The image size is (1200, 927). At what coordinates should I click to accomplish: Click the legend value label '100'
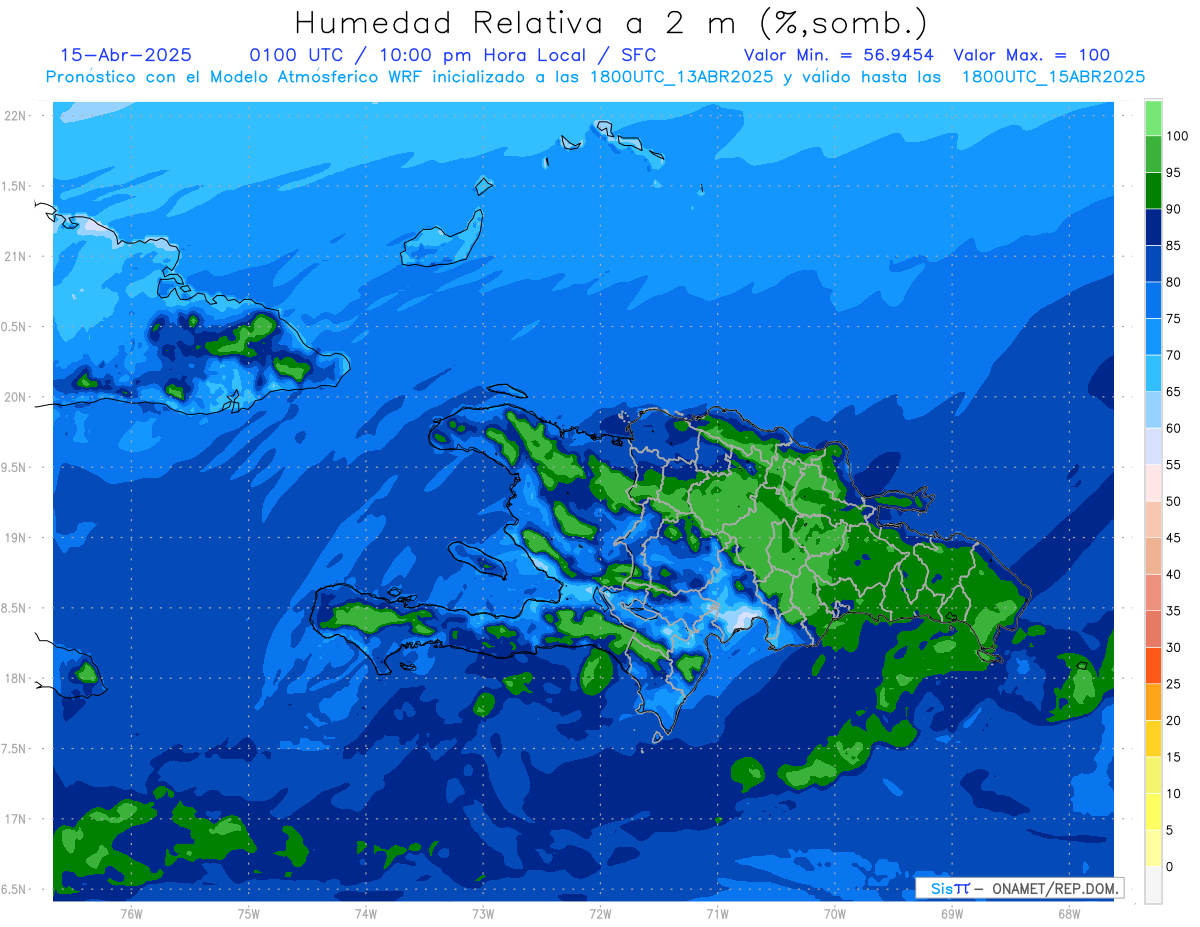click(1176, 136)
